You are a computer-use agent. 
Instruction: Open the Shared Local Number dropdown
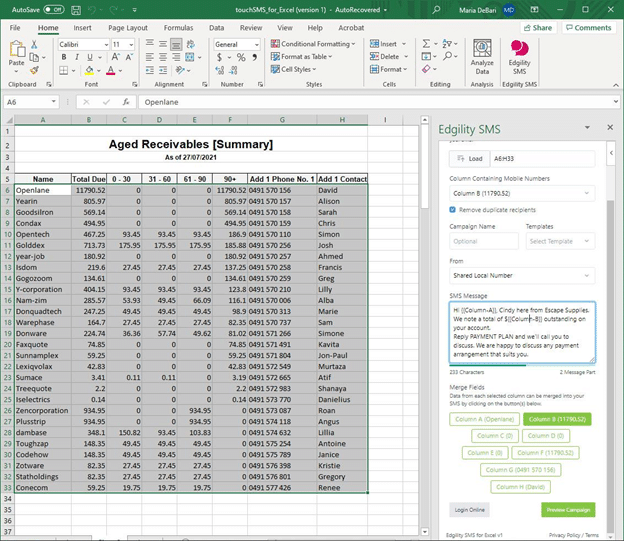click(x=522, y=275)
